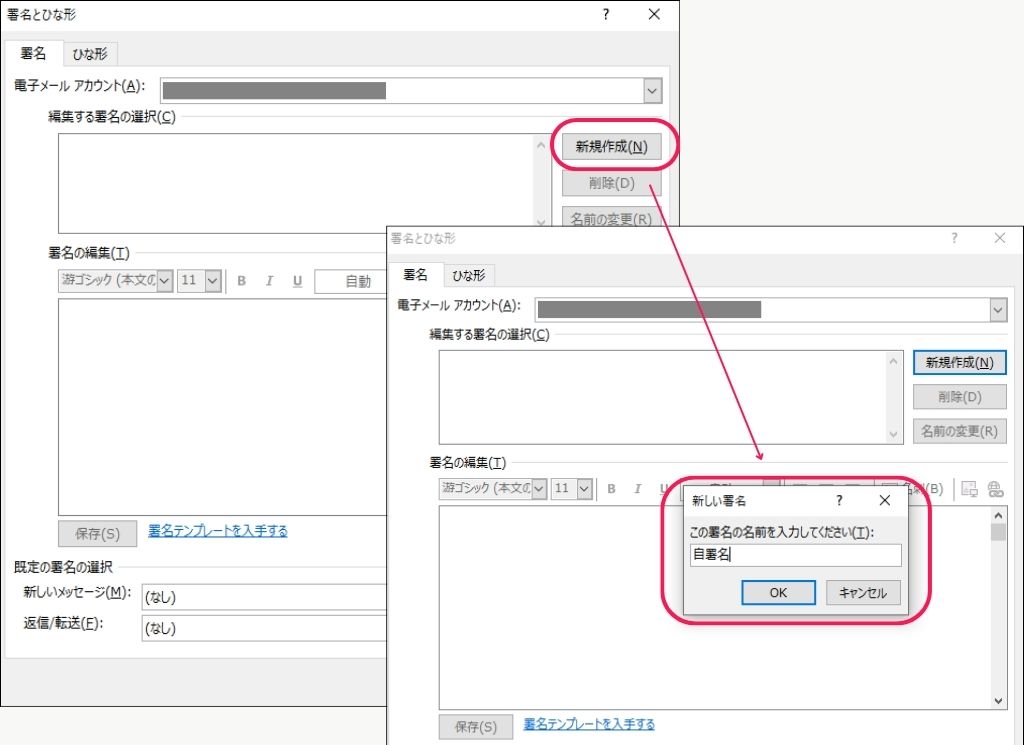The width and height of the screenshot is (1024, 745).
Task: Click Bold icon in the right dialog
Action: click(x=611, y=489)
